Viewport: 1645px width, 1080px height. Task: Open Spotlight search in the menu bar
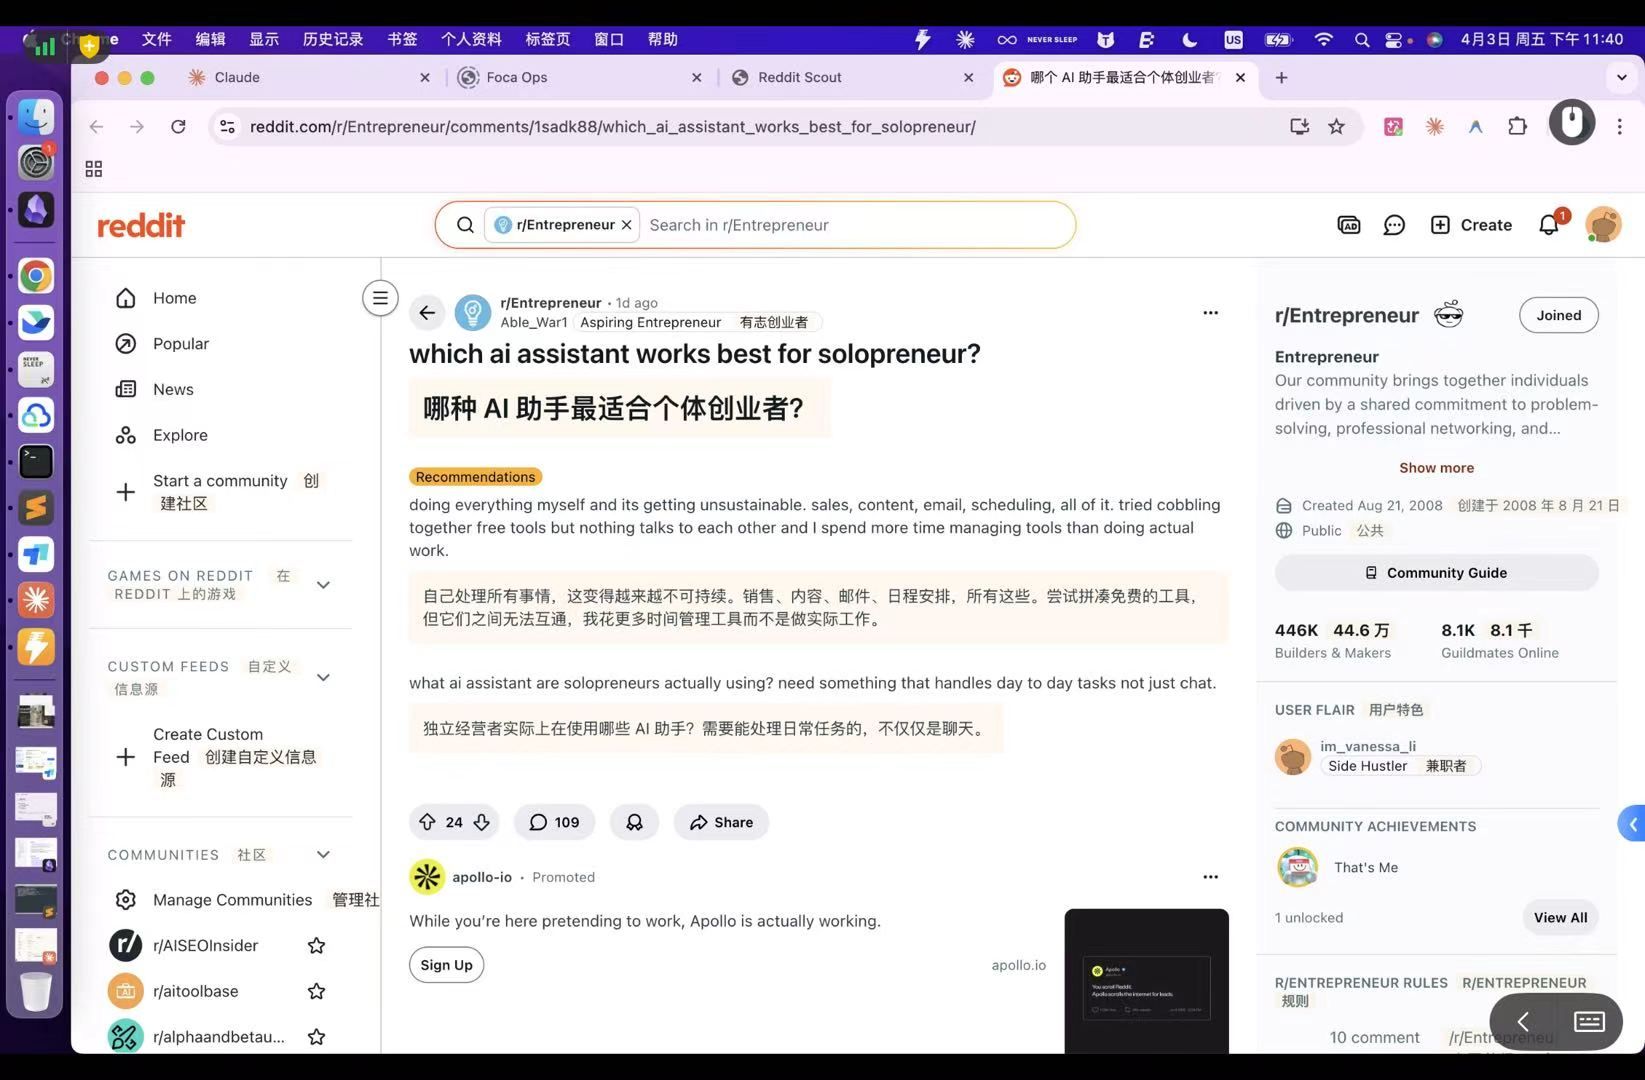pos(1361,40)
